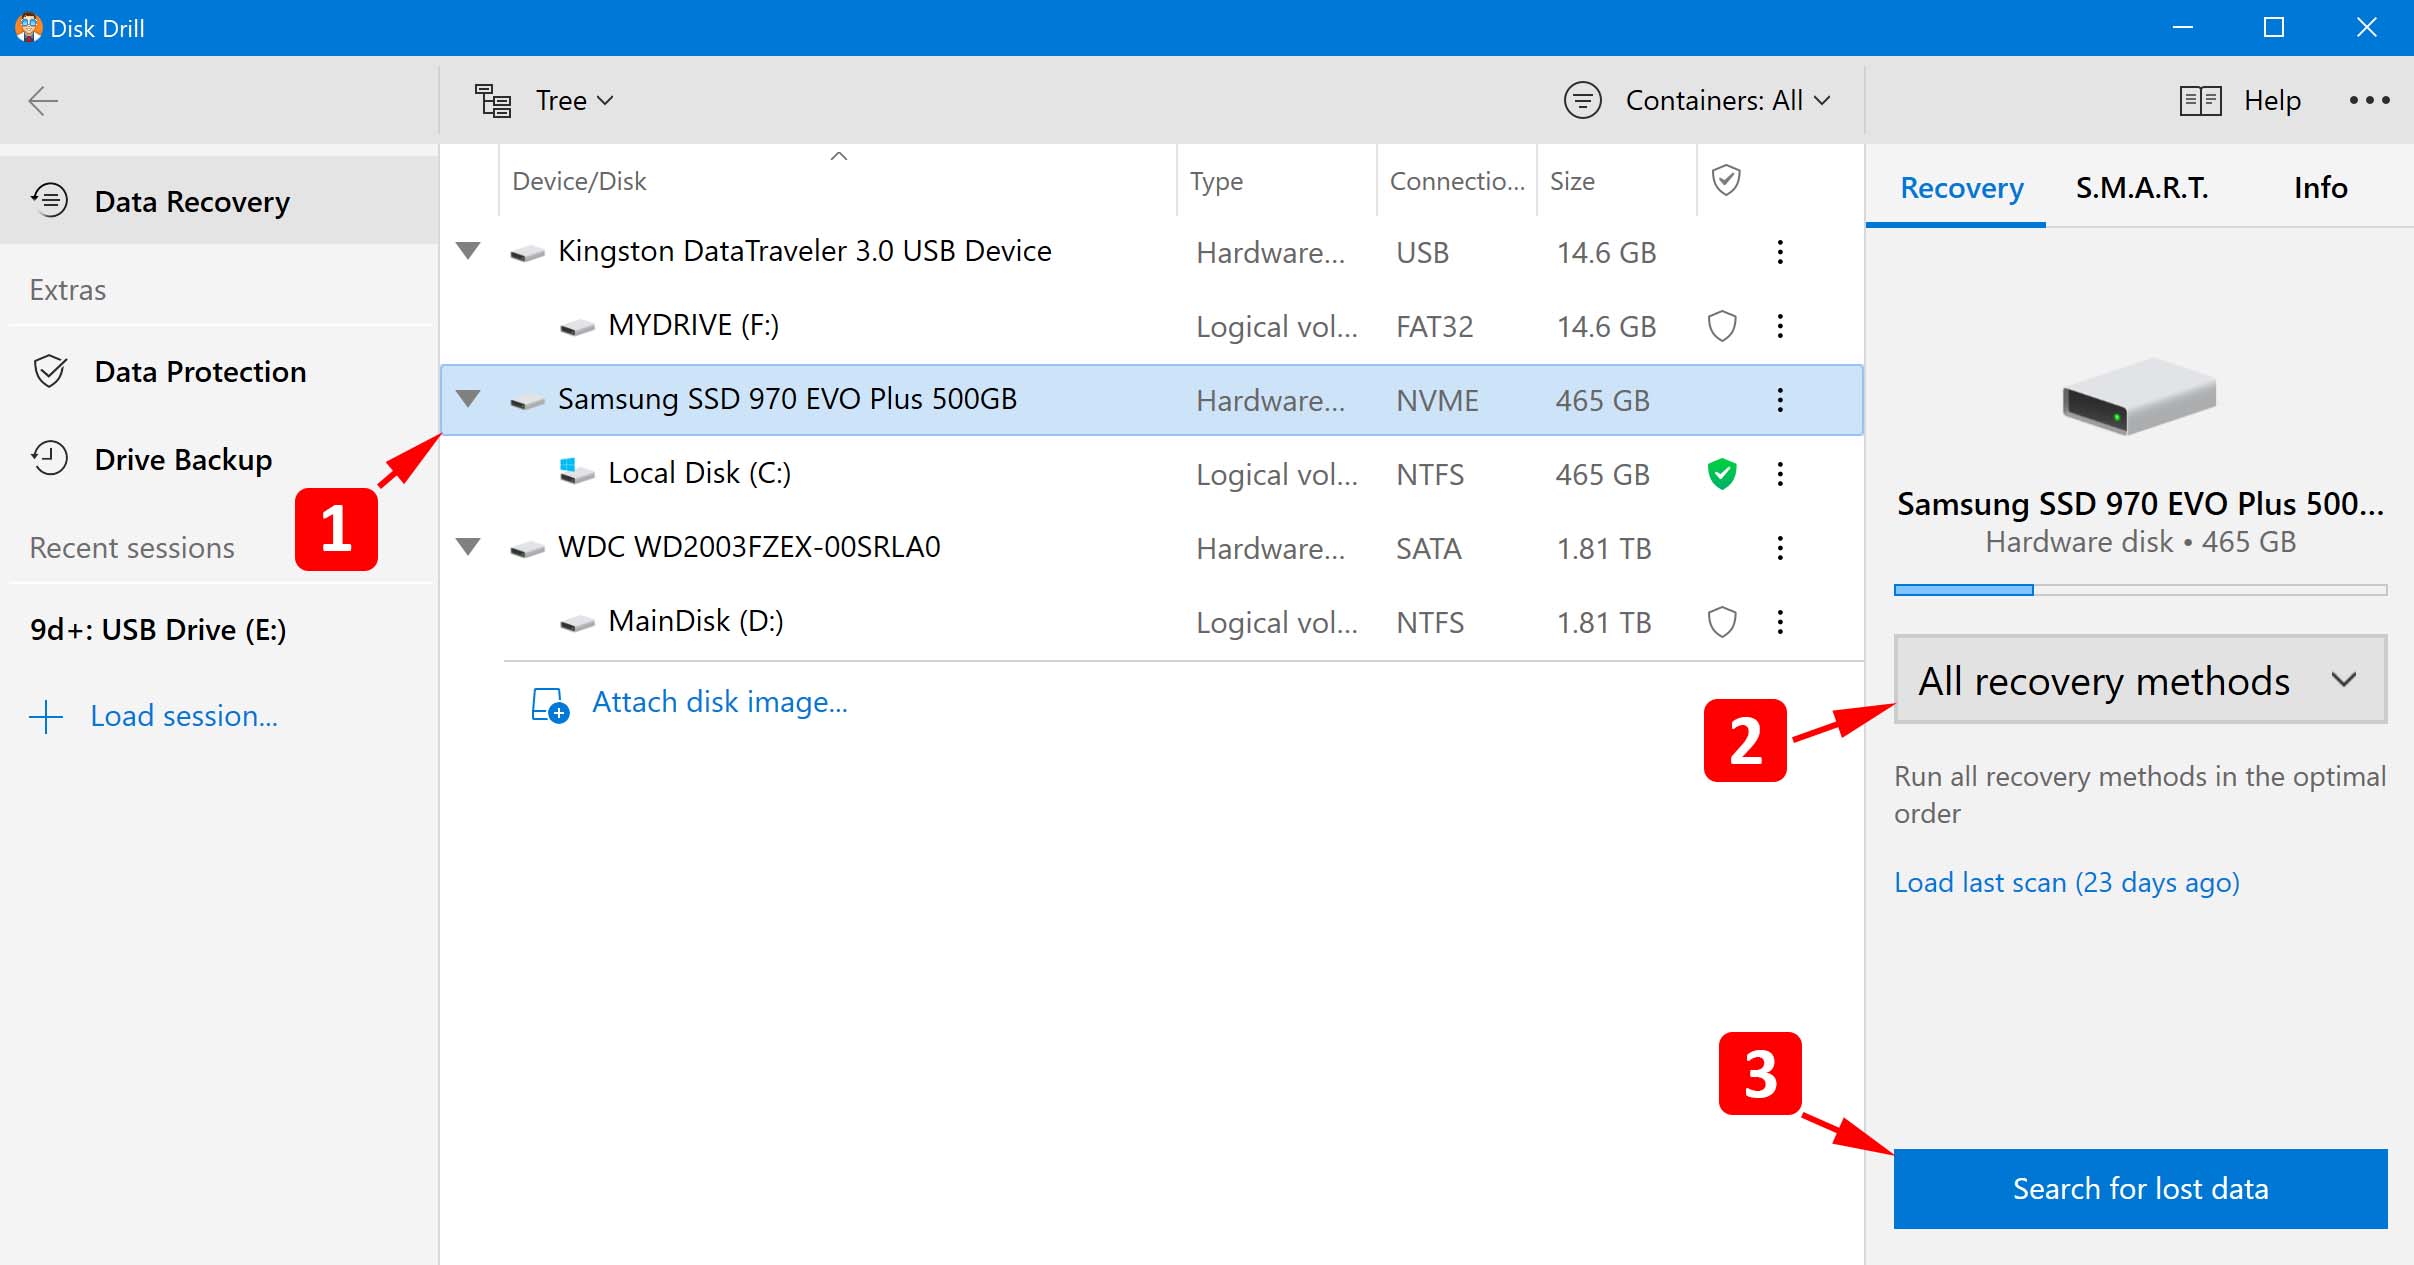This screenshot has width=2414, height=1265.
Task: Click the Data Recovery sidebar icon
Action: 50,200
